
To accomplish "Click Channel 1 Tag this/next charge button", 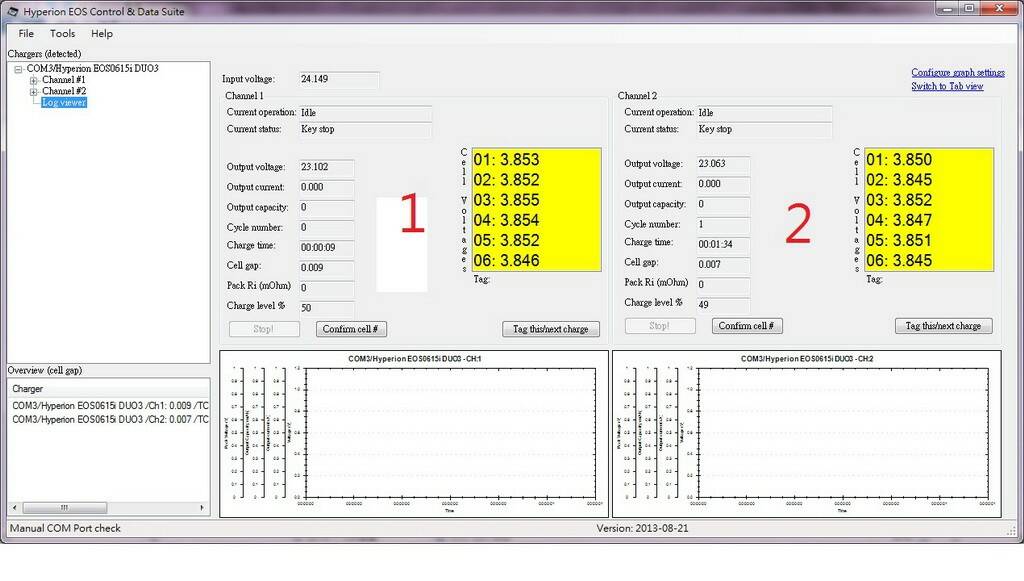I will pyautogui.click(x=551, y=329).
